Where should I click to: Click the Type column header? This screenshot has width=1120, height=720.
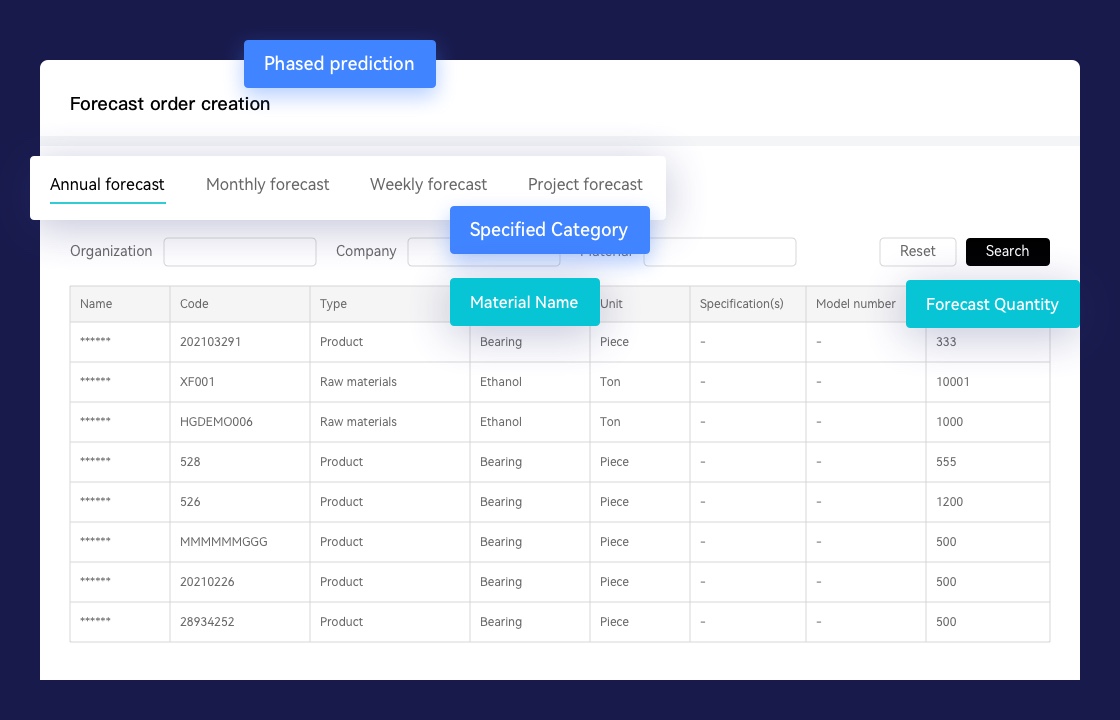coord(333,304)
